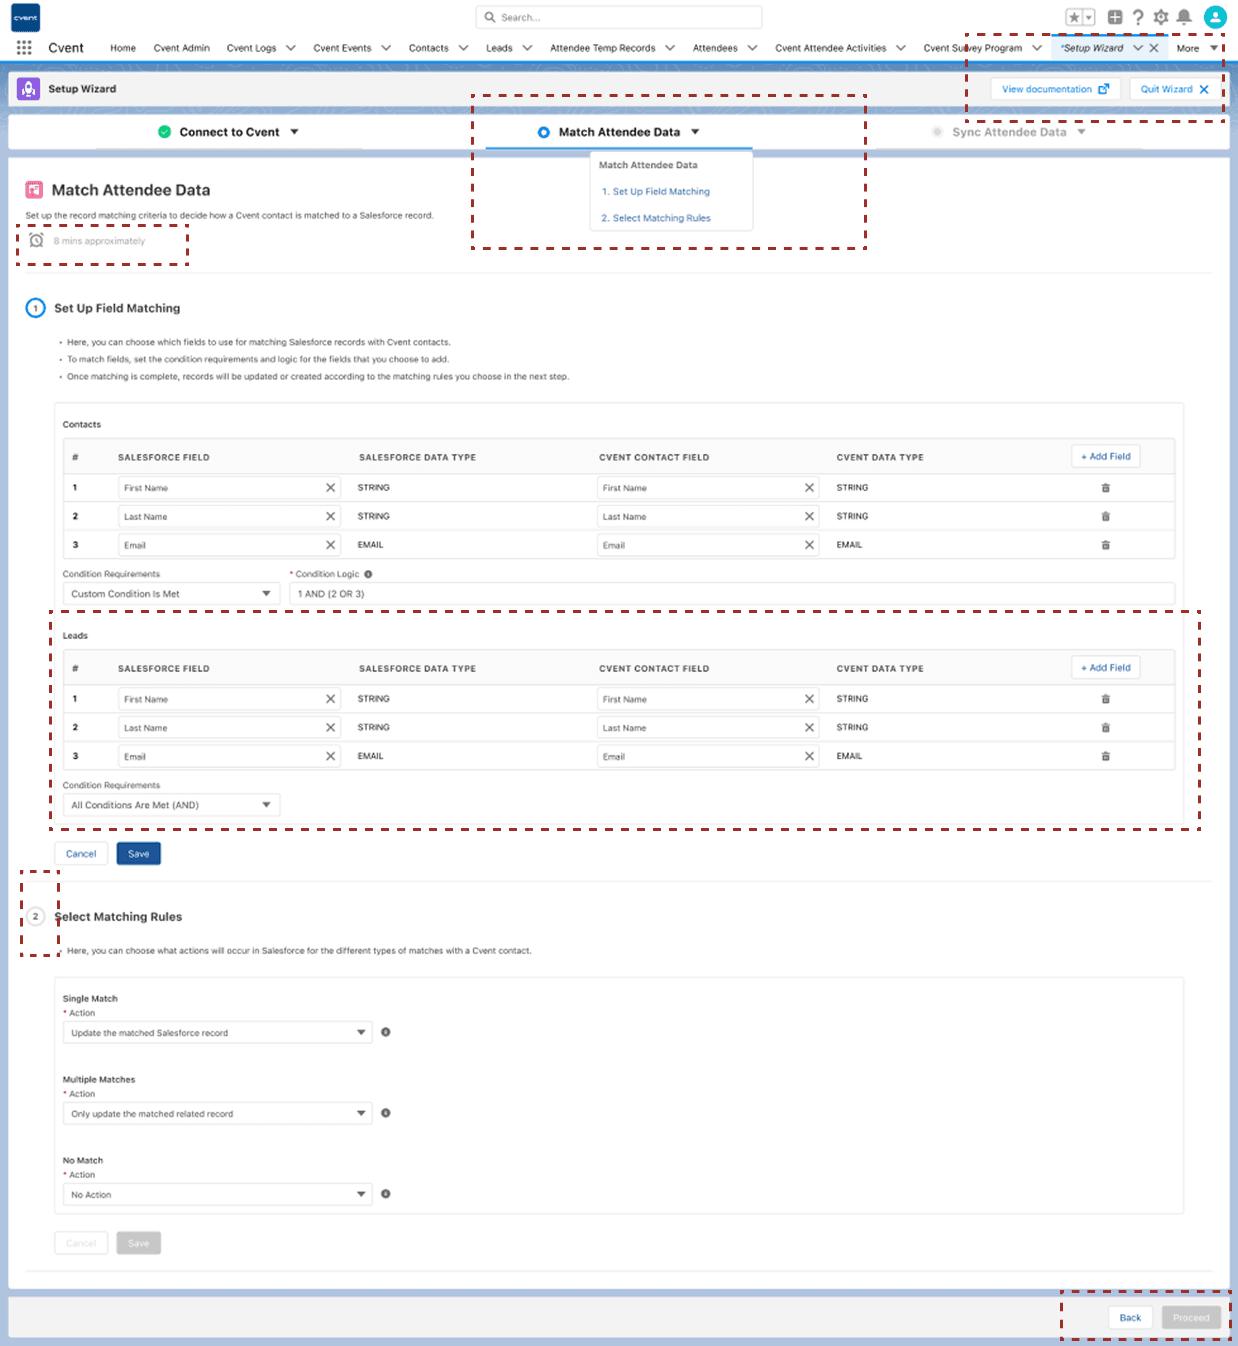The image size is (1238, 1346).
Task: Clear Leads Email Salesforce field
Action: (x=330, y=756)
